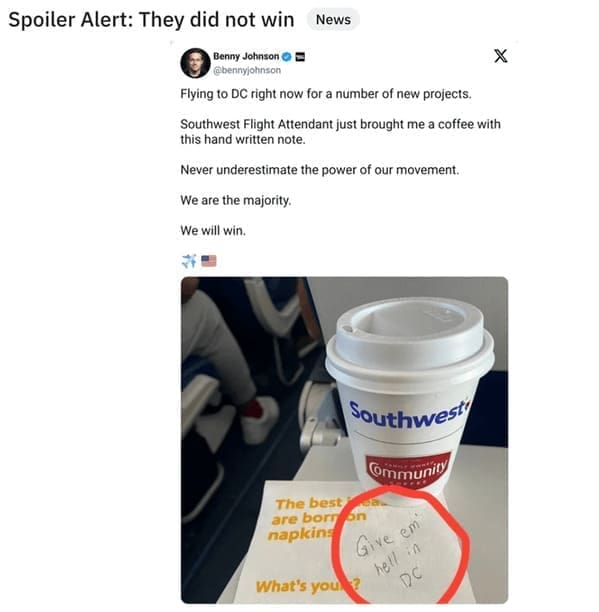Click the 'Flying to DC right now' line

tap(326, 94)
